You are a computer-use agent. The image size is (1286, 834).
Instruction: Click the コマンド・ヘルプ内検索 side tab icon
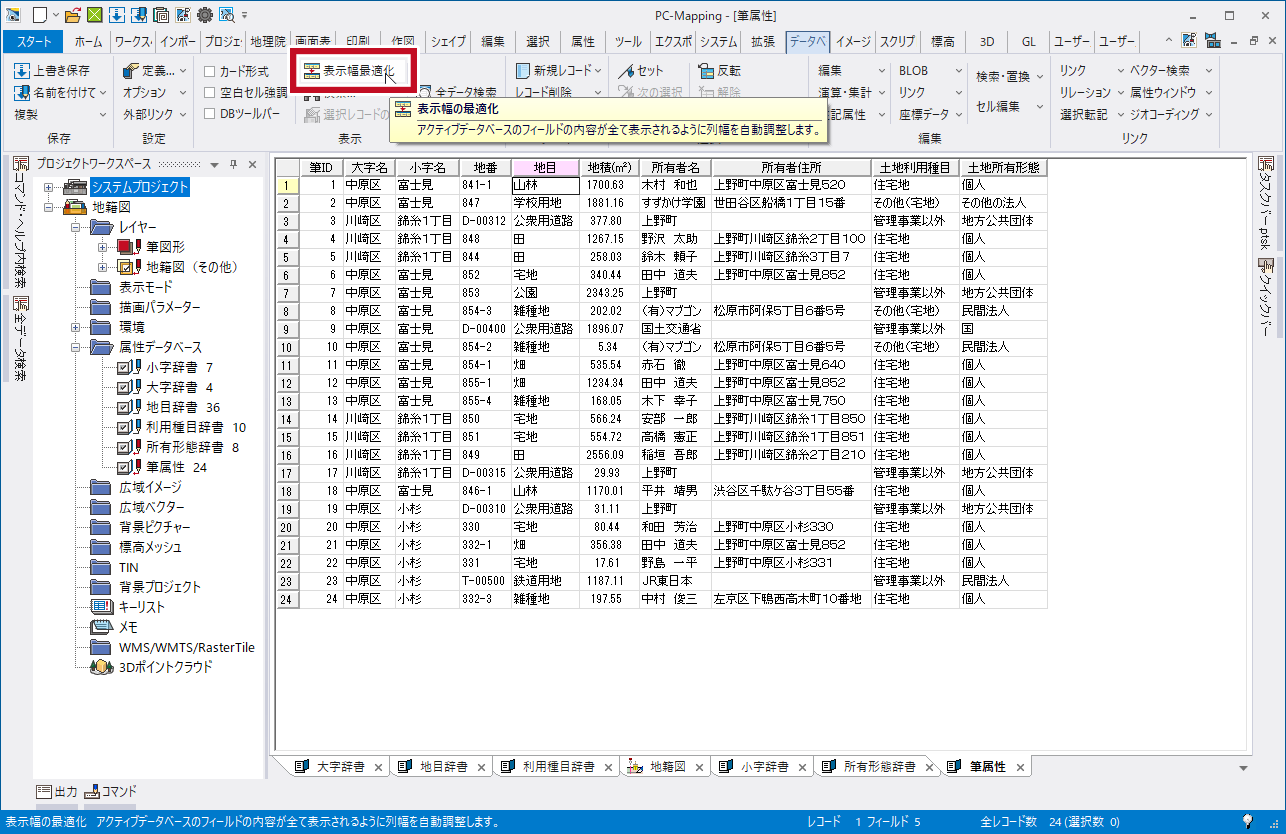[20, 163]
